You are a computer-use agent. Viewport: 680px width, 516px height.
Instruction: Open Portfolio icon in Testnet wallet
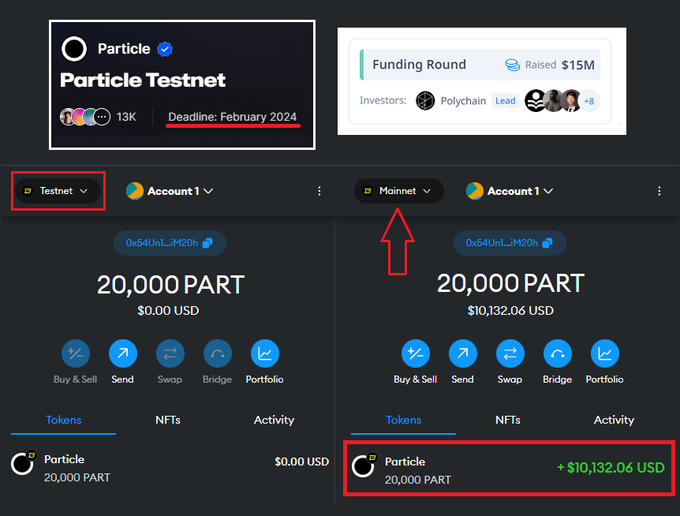[265, 353]
